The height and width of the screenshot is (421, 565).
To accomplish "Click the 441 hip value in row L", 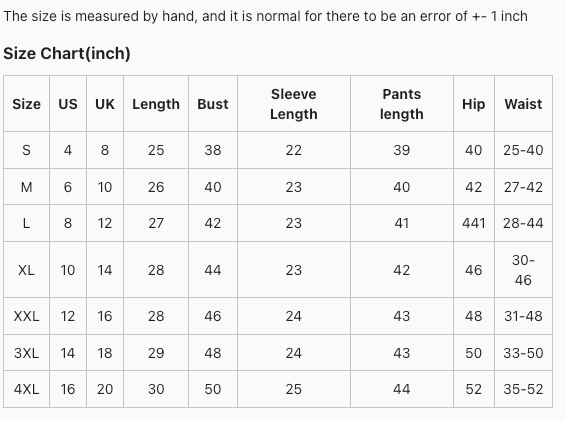I will click(x=473, y=223).
